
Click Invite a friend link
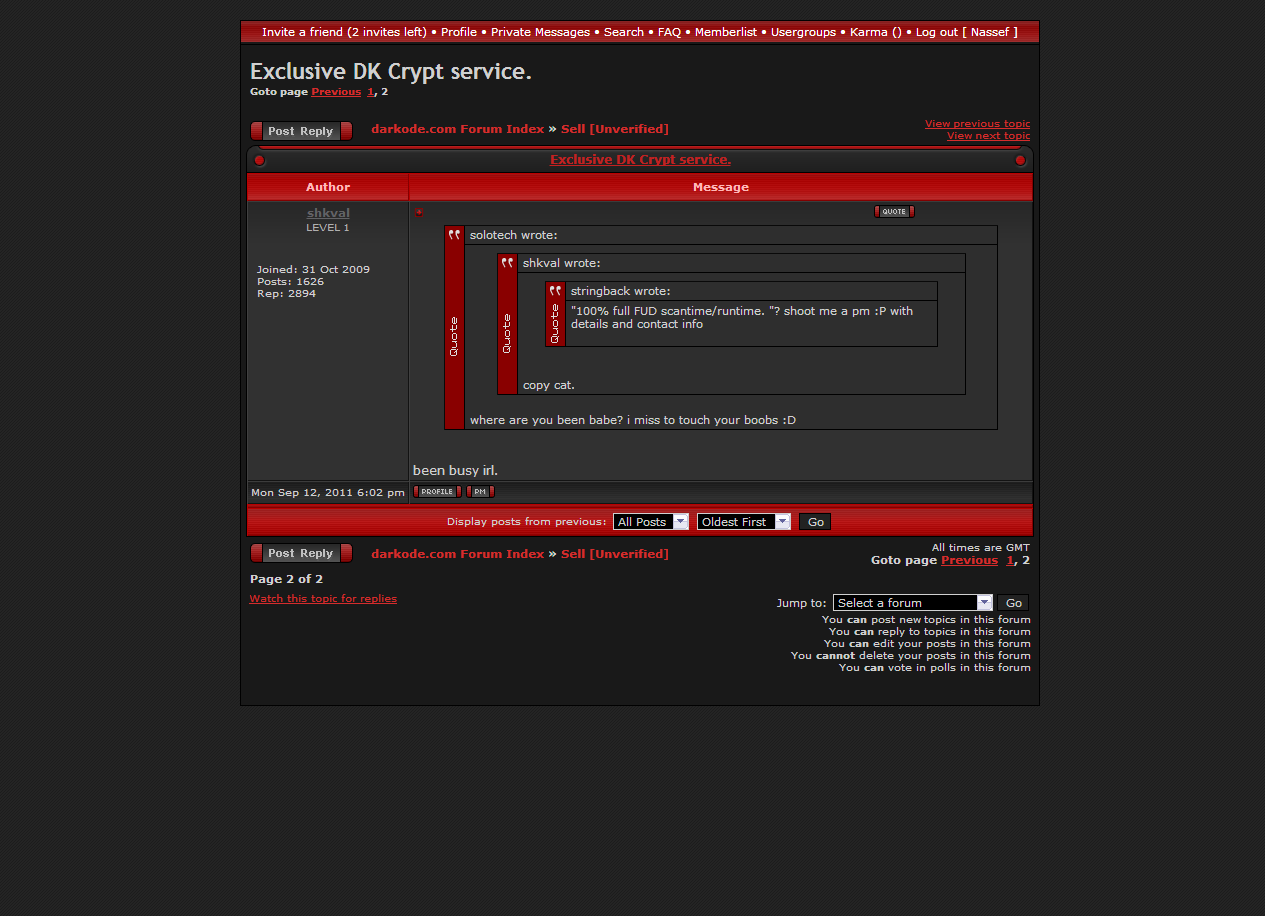(x=344, y=32)
